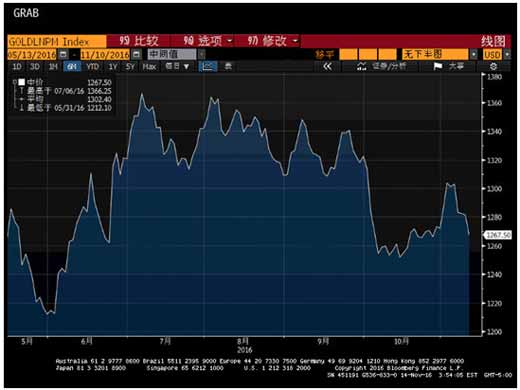
Task: Select the table view icon
Action: point(228,66)
